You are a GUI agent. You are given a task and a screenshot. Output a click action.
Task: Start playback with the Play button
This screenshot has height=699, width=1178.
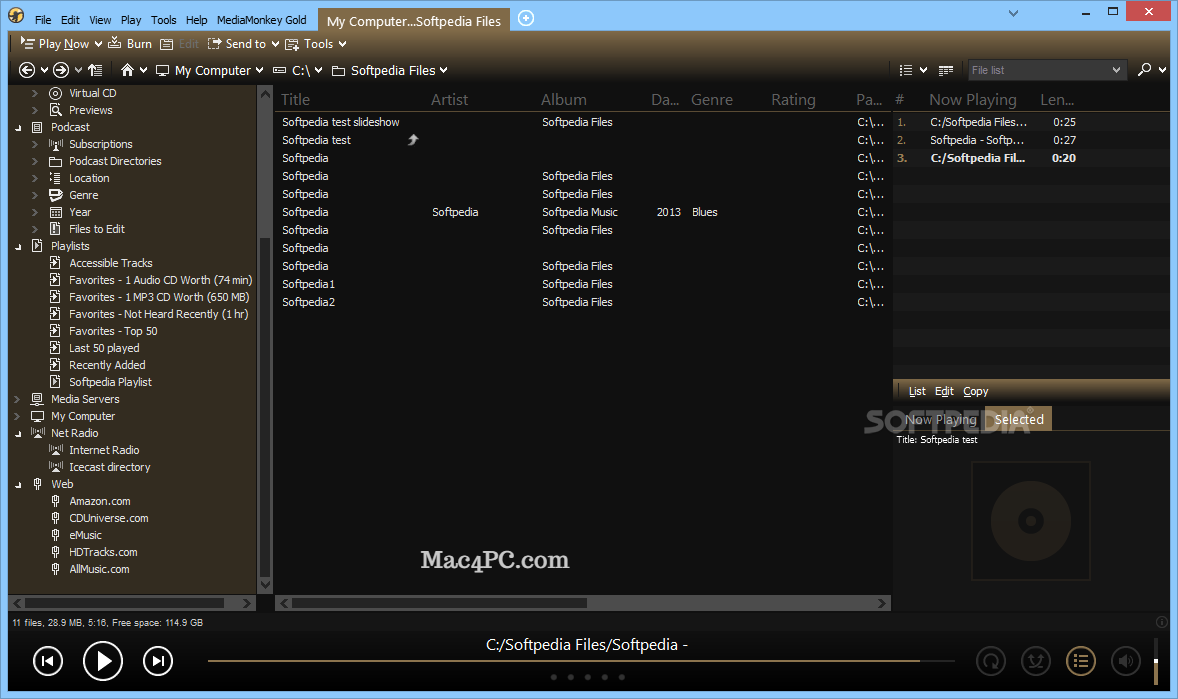click(x=103, y=661)
